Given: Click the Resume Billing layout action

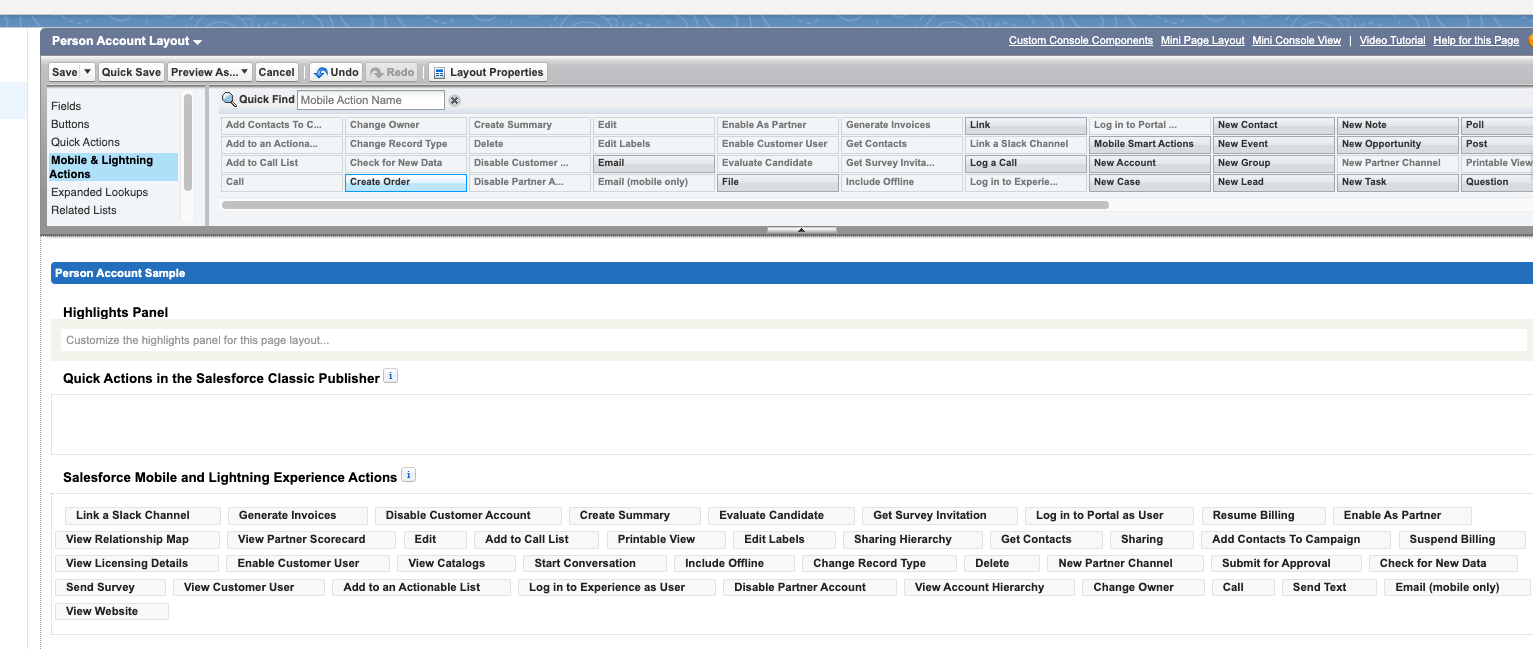Looking at the screenshot, I should [1263, 515].
